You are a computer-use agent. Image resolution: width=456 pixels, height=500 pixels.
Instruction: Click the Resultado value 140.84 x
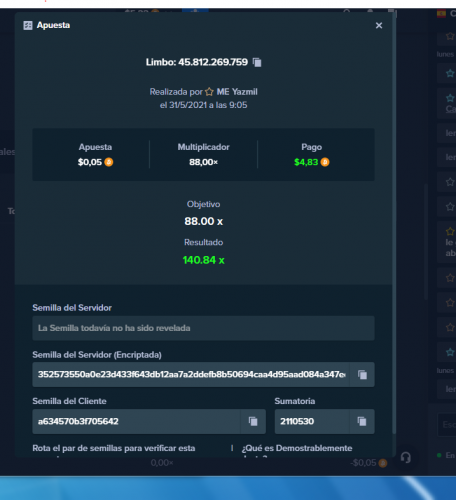pyautogui.click(x=203, y=260)
